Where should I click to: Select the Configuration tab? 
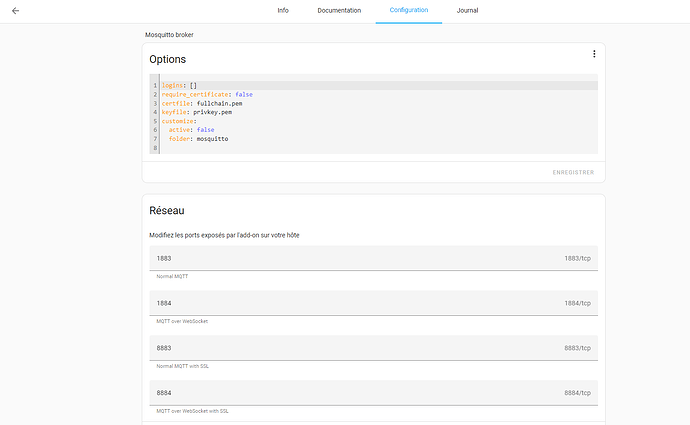(409, 10)
